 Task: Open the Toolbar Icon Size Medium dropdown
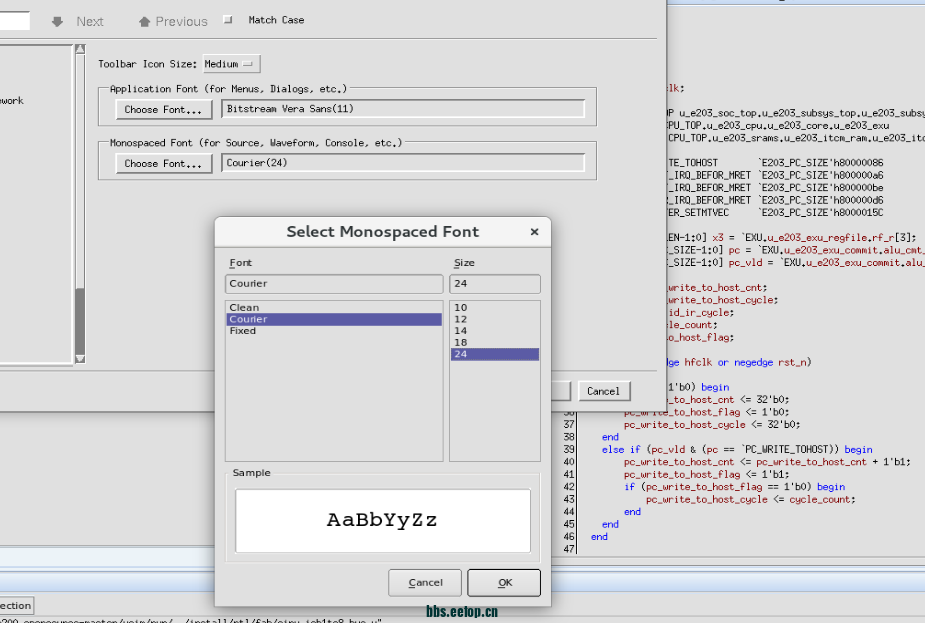click(231, 64)
